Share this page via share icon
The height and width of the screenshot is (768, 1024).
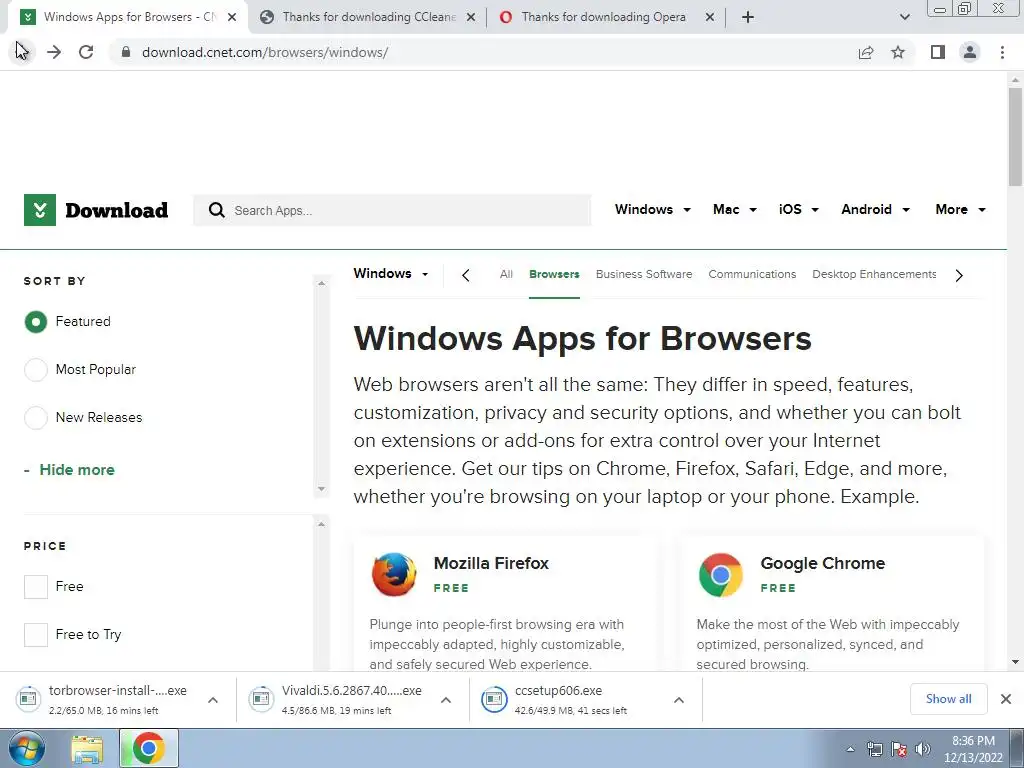(x=866, y=52)
